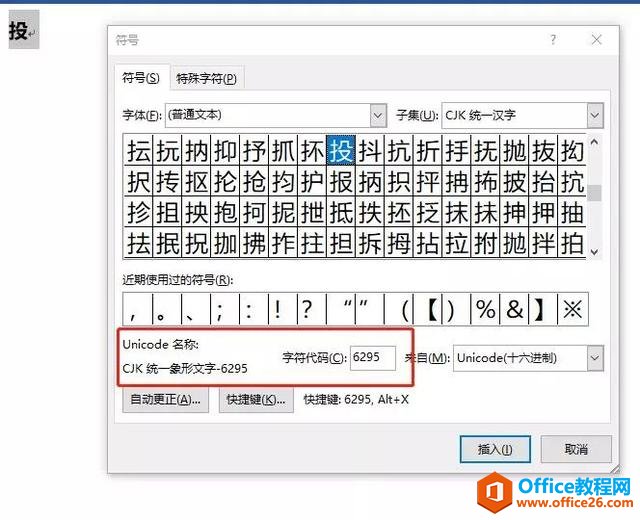Choose the 拌 character cell
Screen dimensions: 640x520
point(543,244)
